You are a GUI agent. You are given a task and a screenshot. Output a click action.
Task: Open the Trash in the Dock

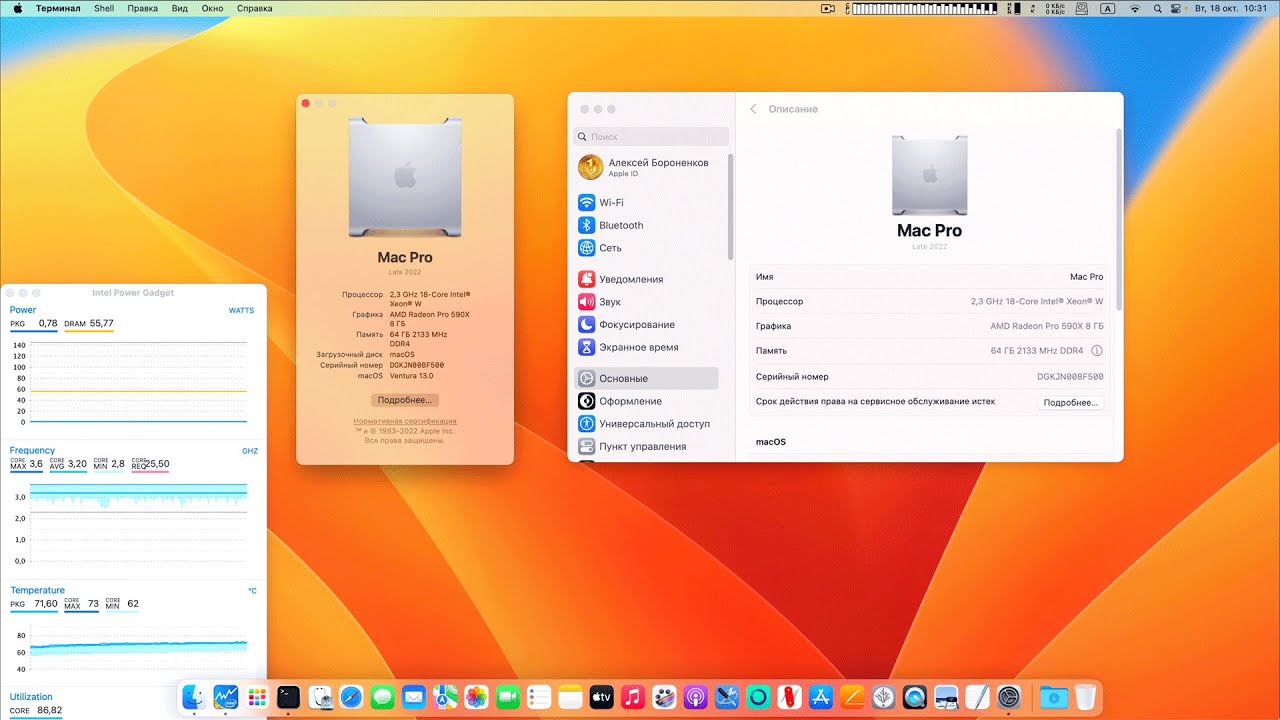point(1085,697)
